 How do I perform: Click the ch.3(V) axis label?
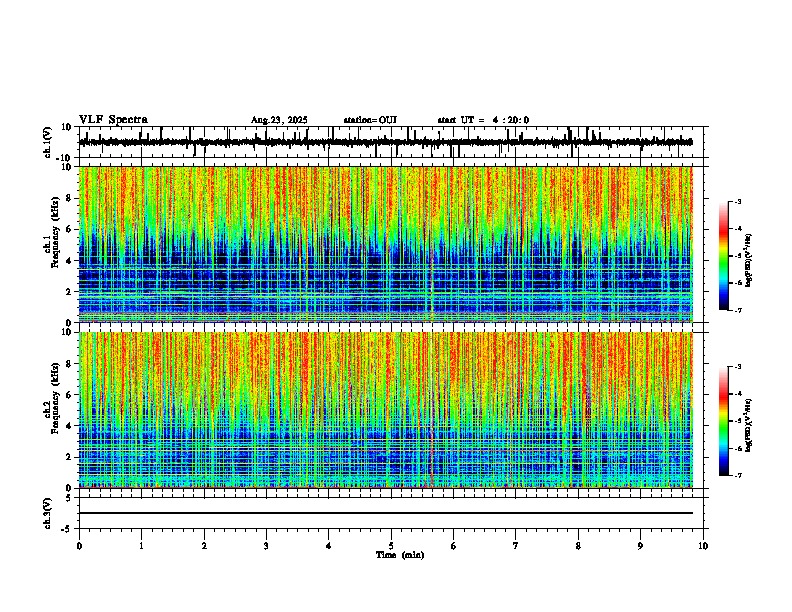point(47,513)
